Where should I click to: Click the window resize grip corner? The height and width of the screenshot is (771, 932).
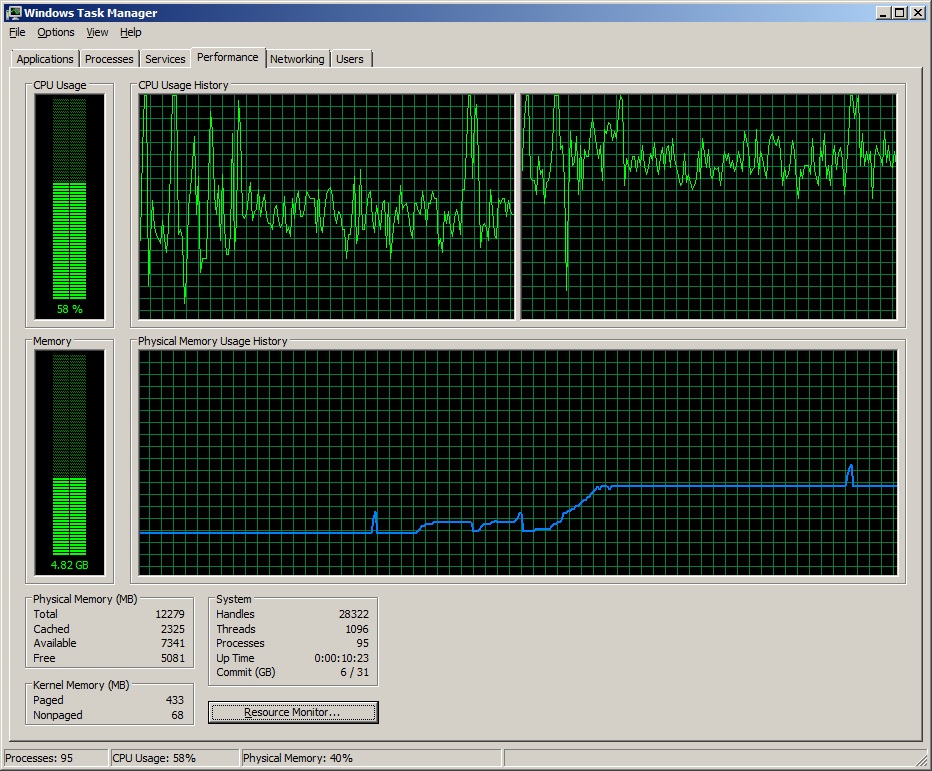click(x=922, y=760)
